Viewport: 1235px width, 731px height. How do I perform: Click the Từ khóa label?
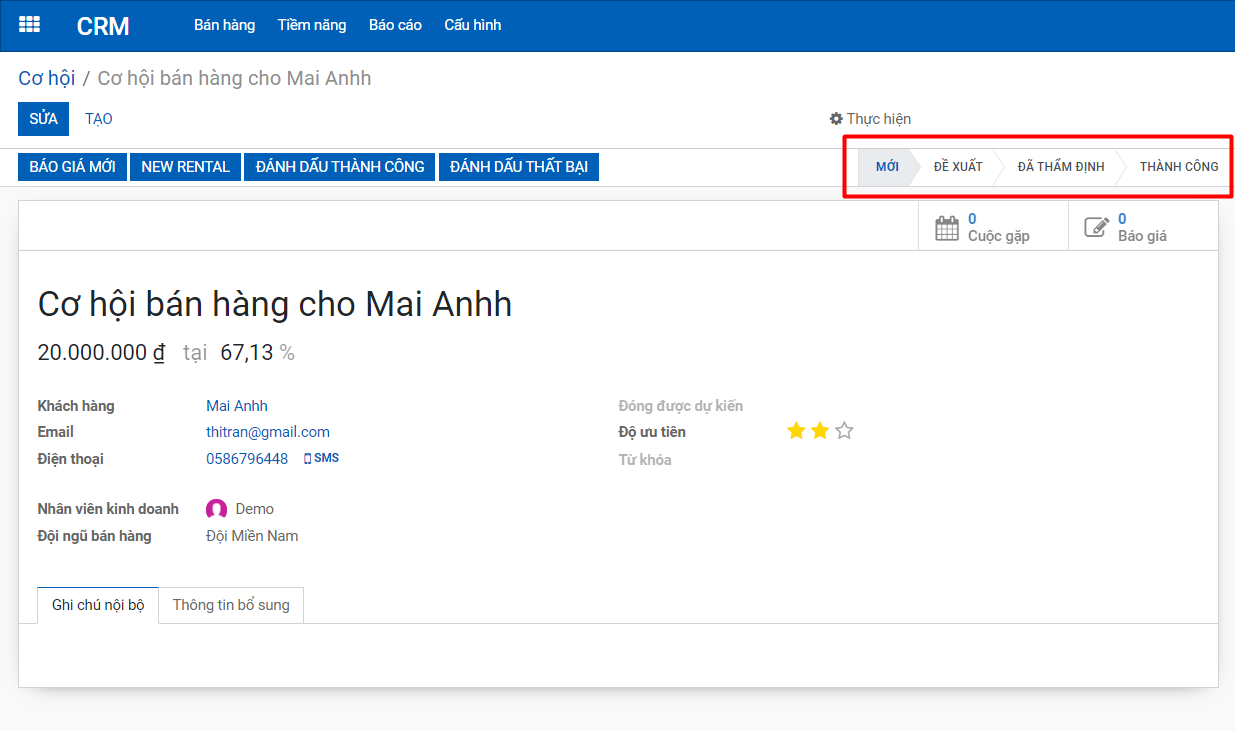[x=645, y=460]
